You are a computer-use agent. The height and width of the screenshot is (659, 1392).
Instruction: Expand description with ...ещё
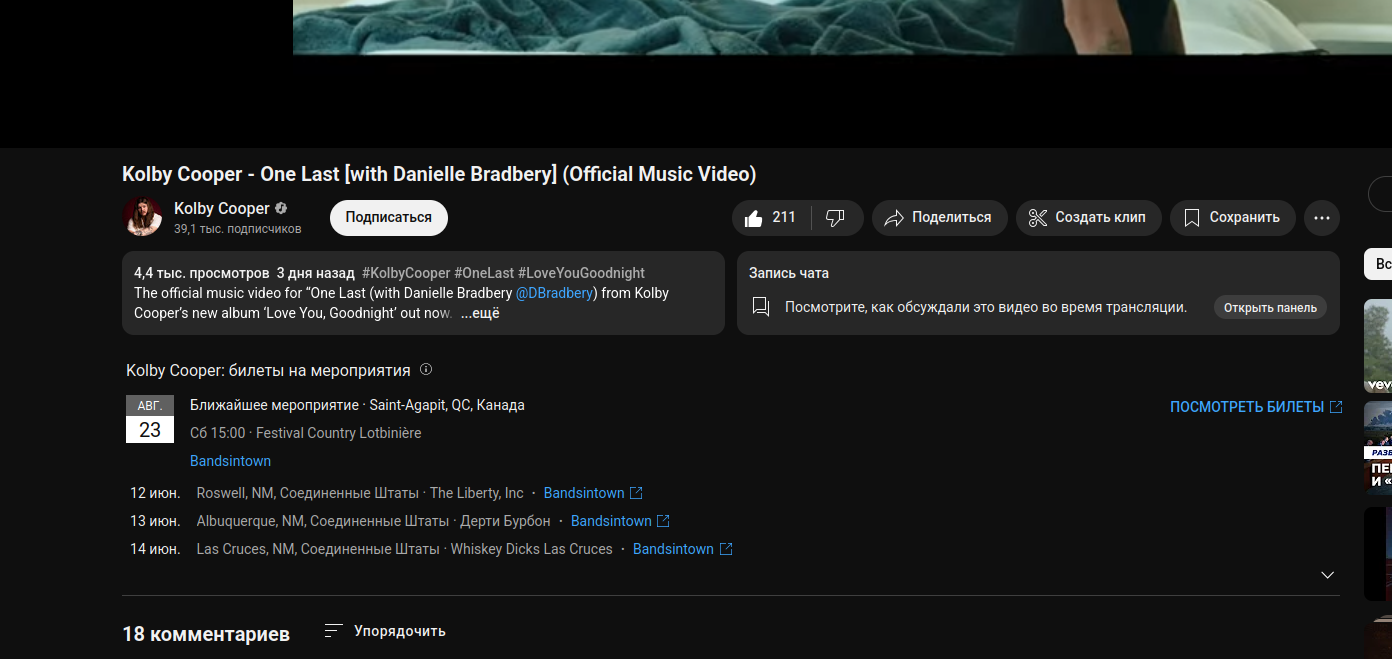point(480,313)
